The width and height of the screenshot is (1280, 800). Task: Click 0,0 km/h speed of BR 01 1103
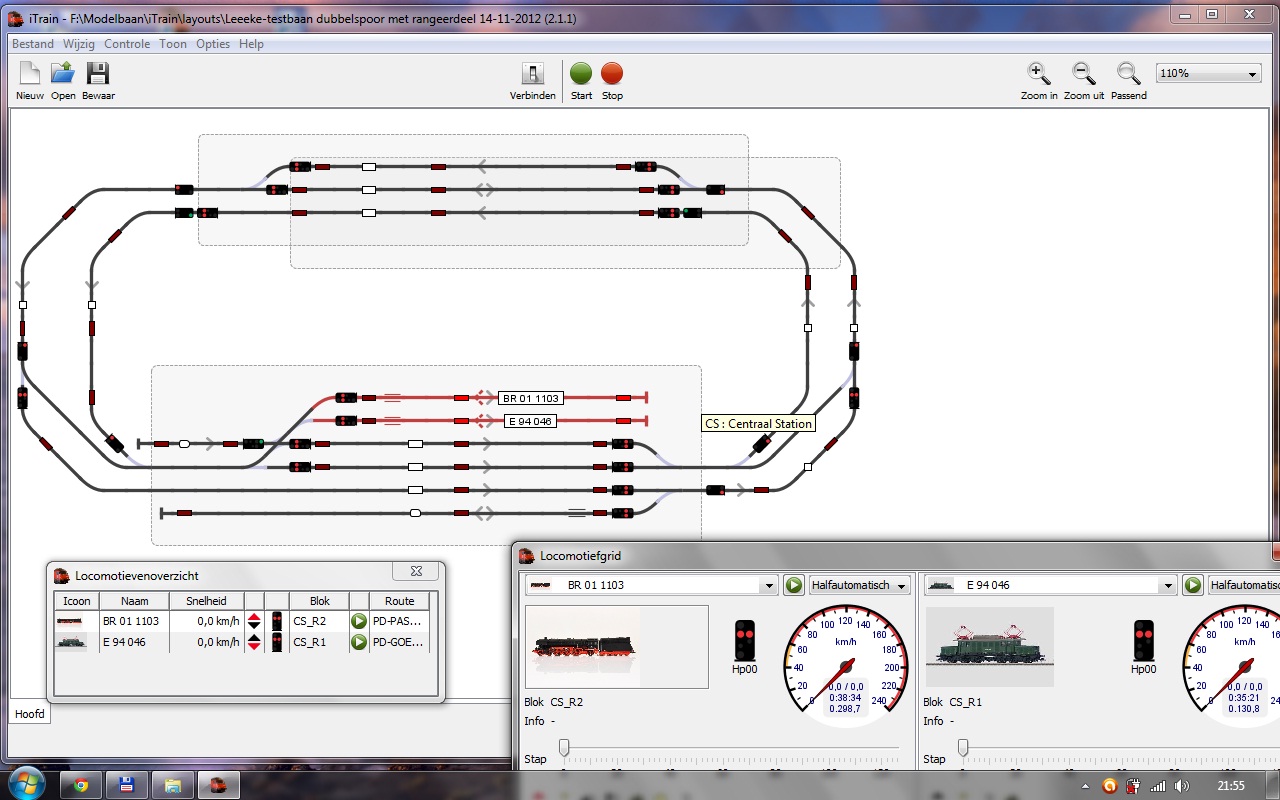click(x=206, y=621)
